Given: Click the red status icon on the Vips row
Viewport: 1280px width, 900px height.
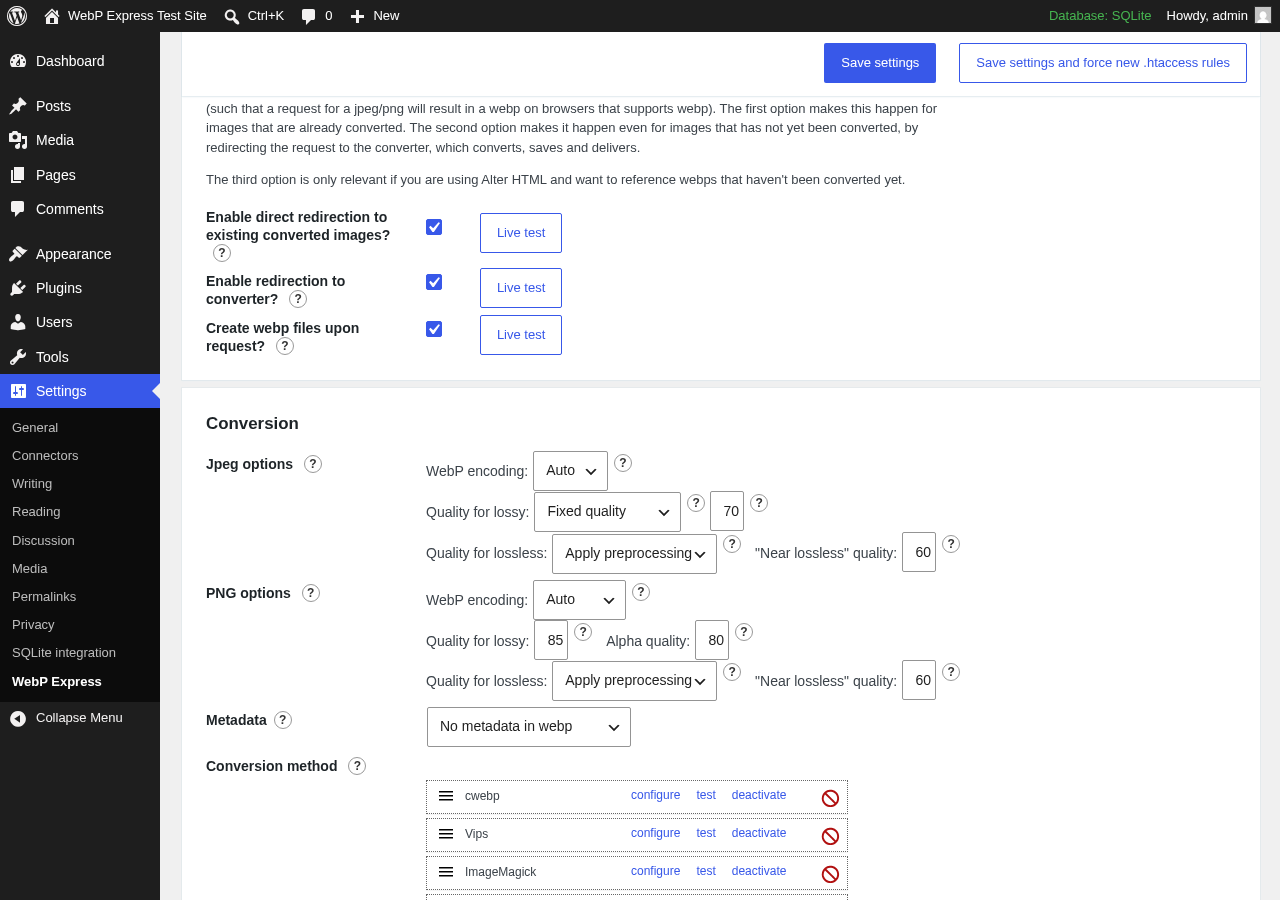Looking at the screenshot, I should click(830, 836).
